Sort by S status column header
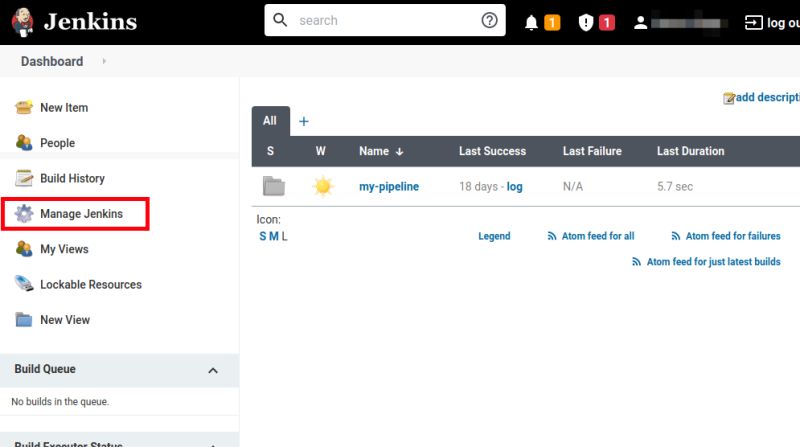The image size is (800, 447). [270, 151]
